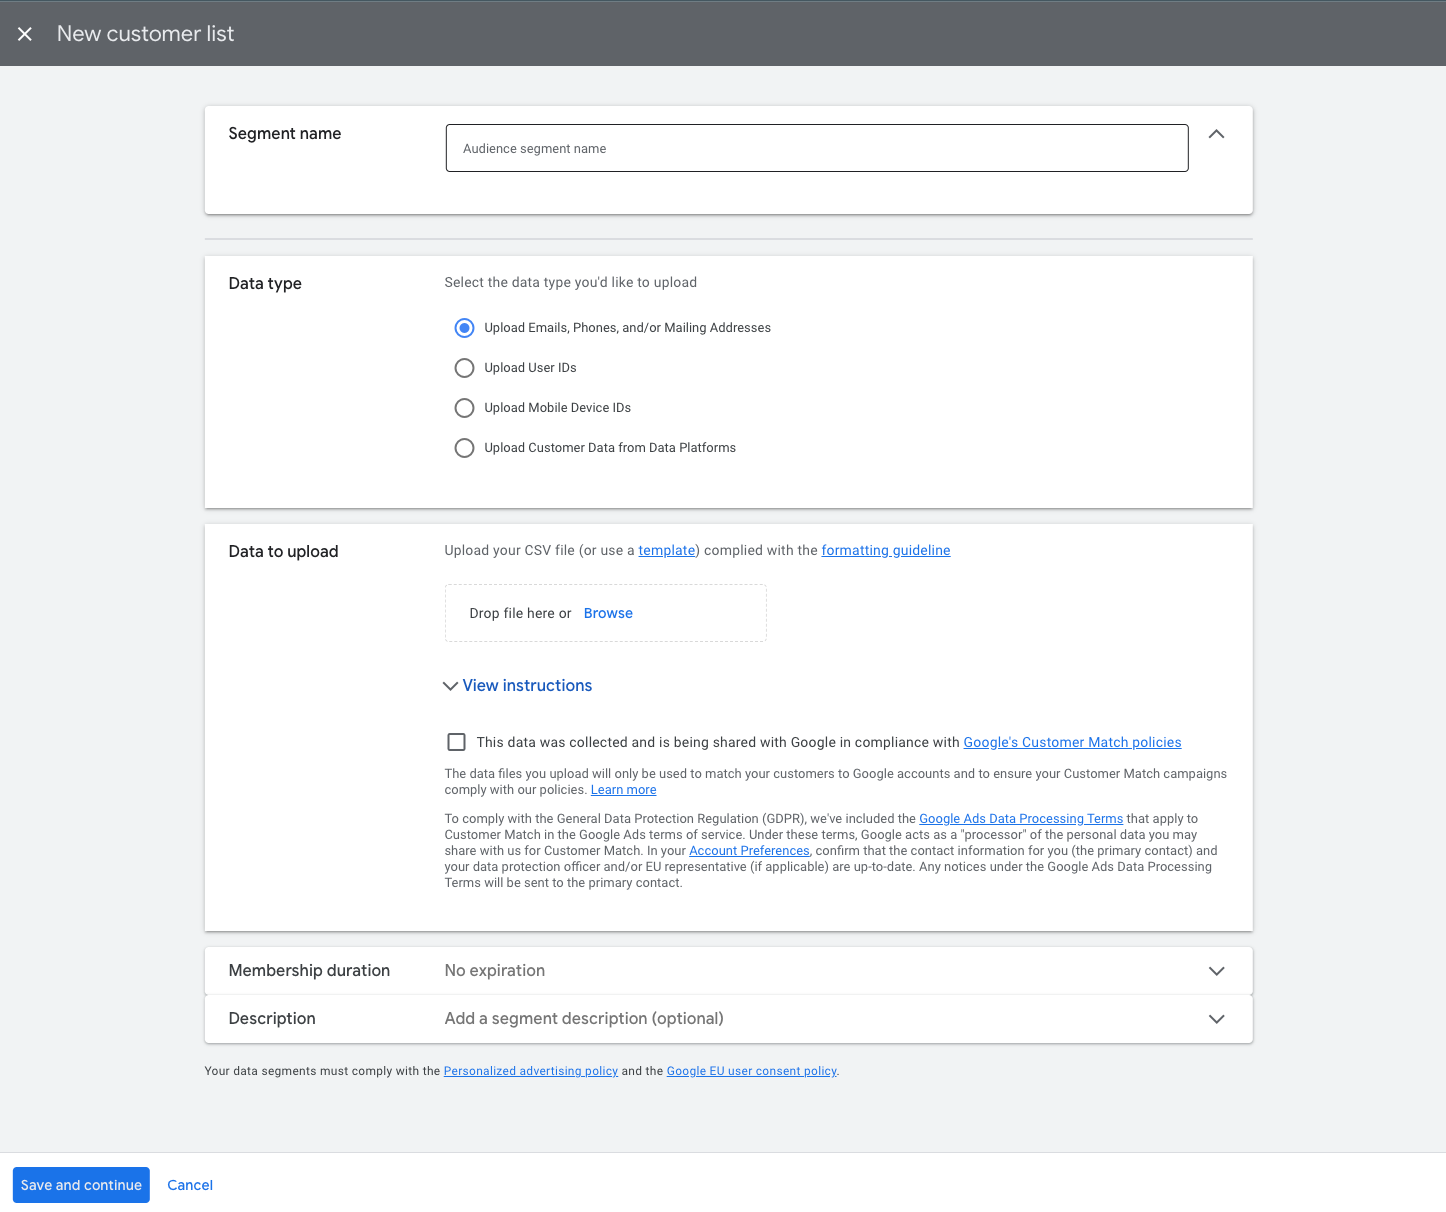Image resolution: width=1446 pixels, height=1212 pixels.
Task: Check the Customer Match compliance checkbox
Action: click(457, 742)
